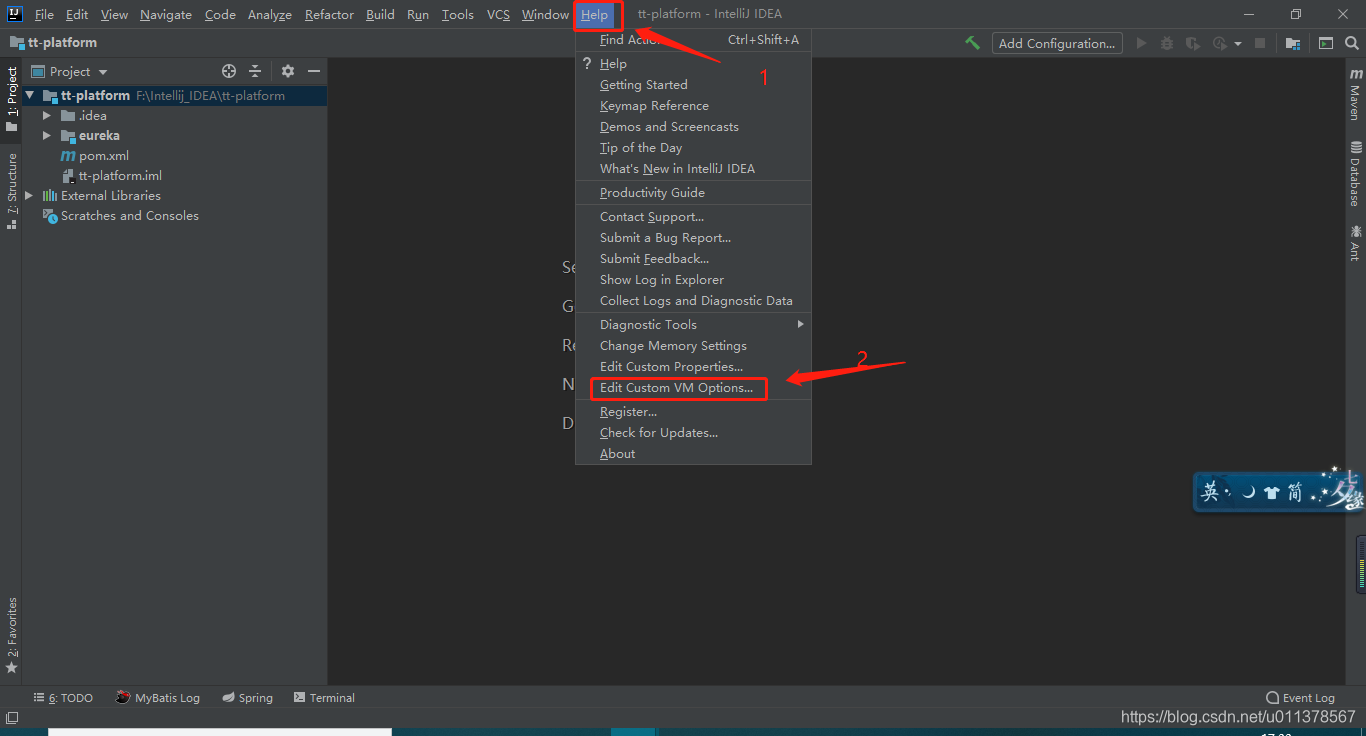The width and height of the screenshot is (1366, 736).
Task: Select Keymap Reference menu item
Action: [x=693, y=105]
